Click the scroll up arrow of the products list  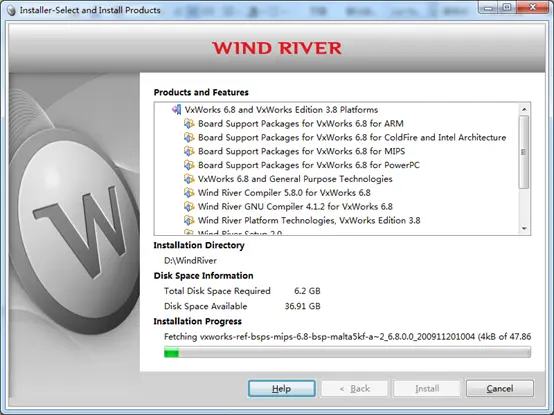pyautogui.click(x=524, y=109)
